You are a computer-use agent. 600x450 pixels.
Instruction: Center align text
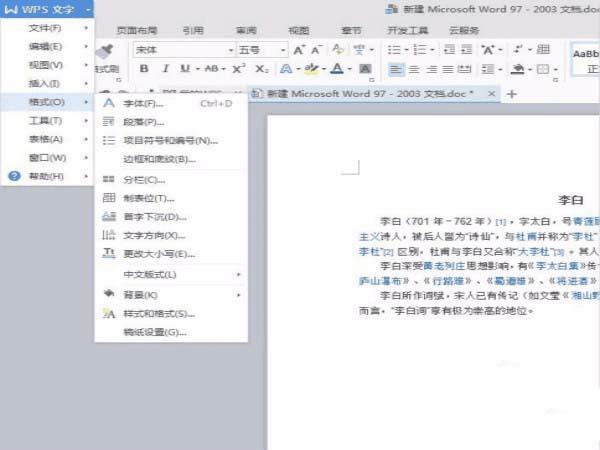(414, 69)
